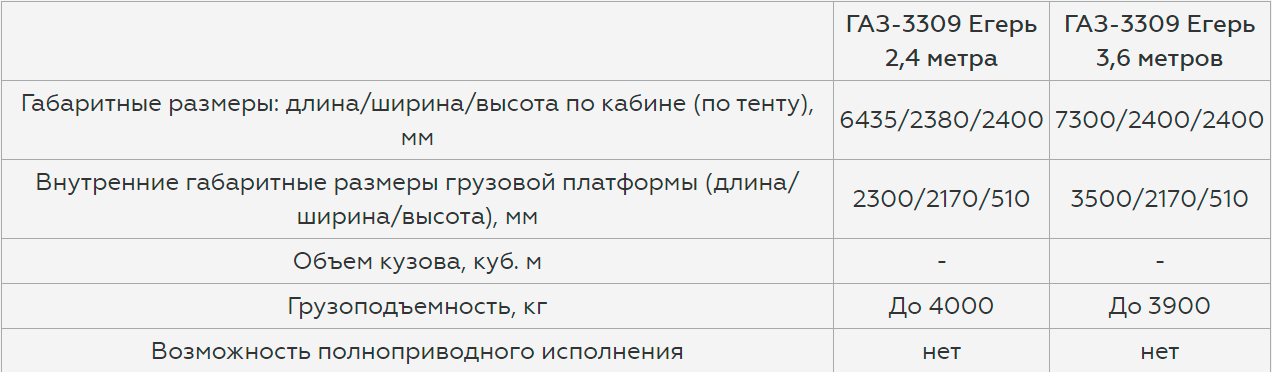Click the 7300/2400/2400 dimensions cell
The image size is (1272, 372).
(1159, 120)
